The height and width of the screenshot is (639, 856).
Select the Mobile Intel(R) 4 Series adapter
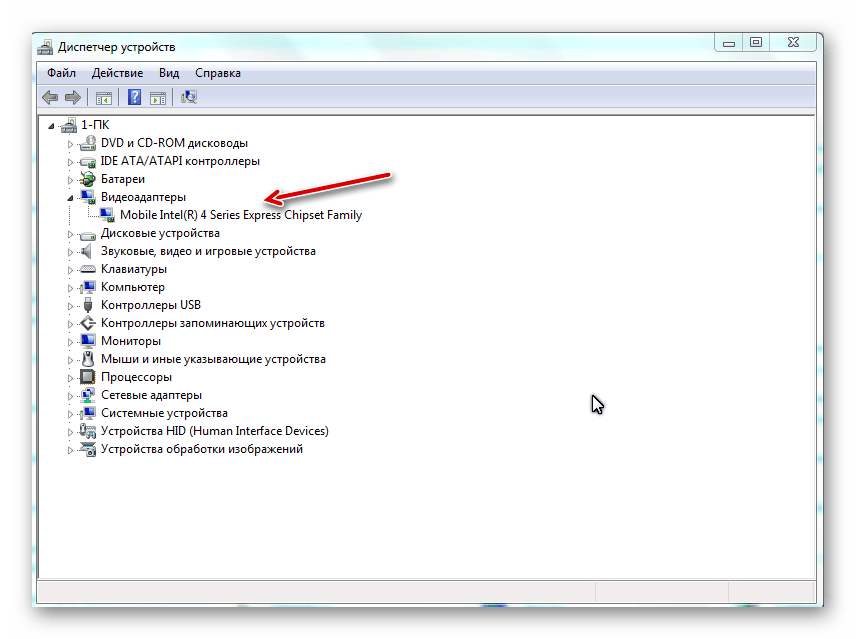pyautogui.click(x=240, y=215)
